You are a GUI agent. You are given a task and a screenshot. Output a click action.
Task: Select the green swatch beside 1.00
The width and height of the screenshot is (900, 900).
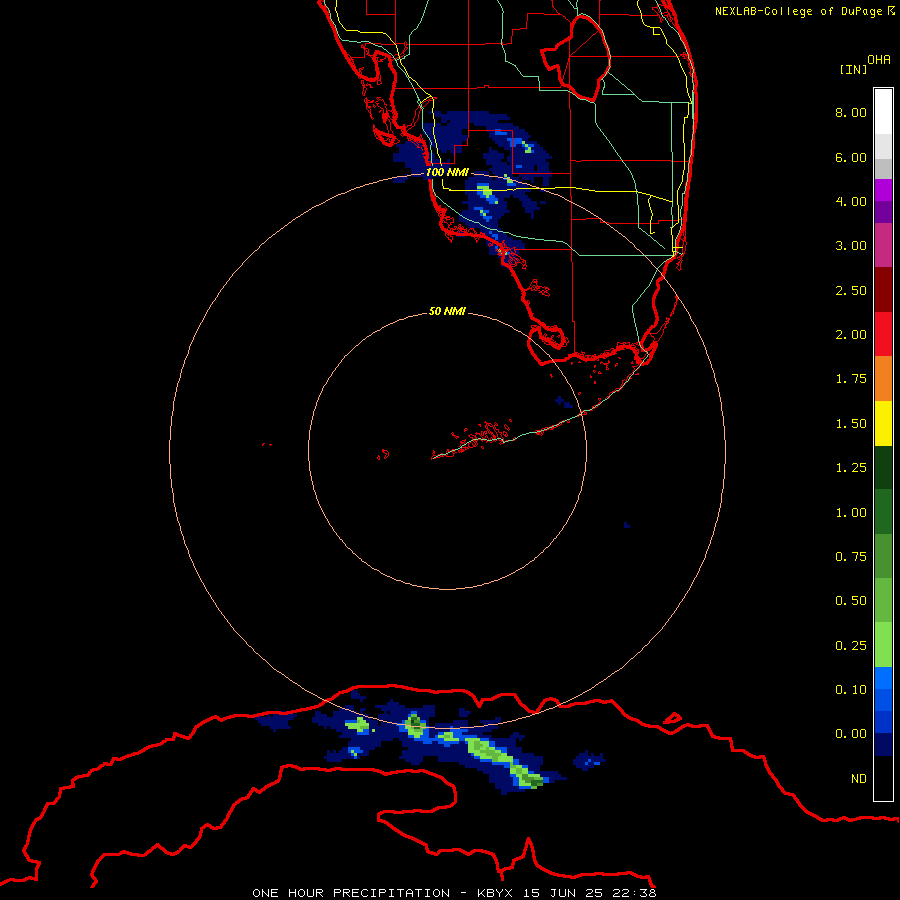pyautogui.click(x=883, y=513)
